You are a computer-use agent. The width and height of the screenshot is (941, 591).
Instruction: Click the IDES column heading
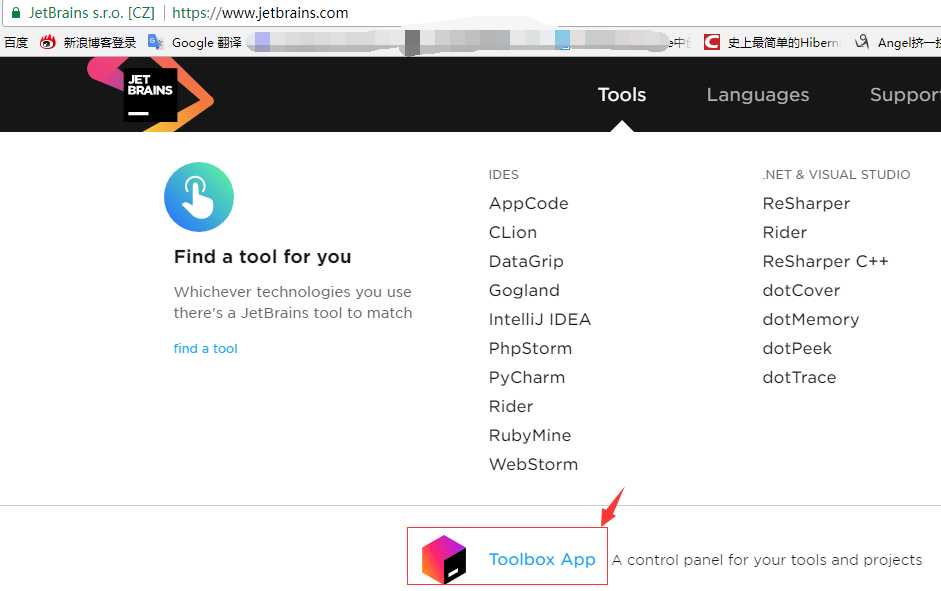point(504,175)
